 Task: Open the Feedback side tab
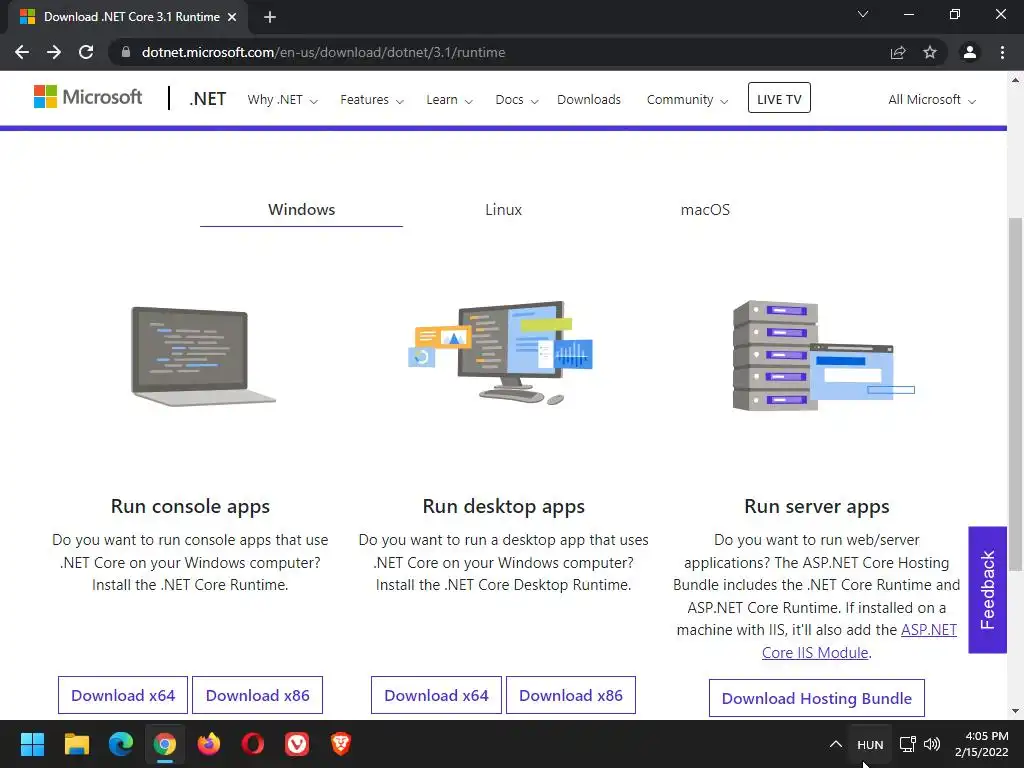tap(987, 590)
